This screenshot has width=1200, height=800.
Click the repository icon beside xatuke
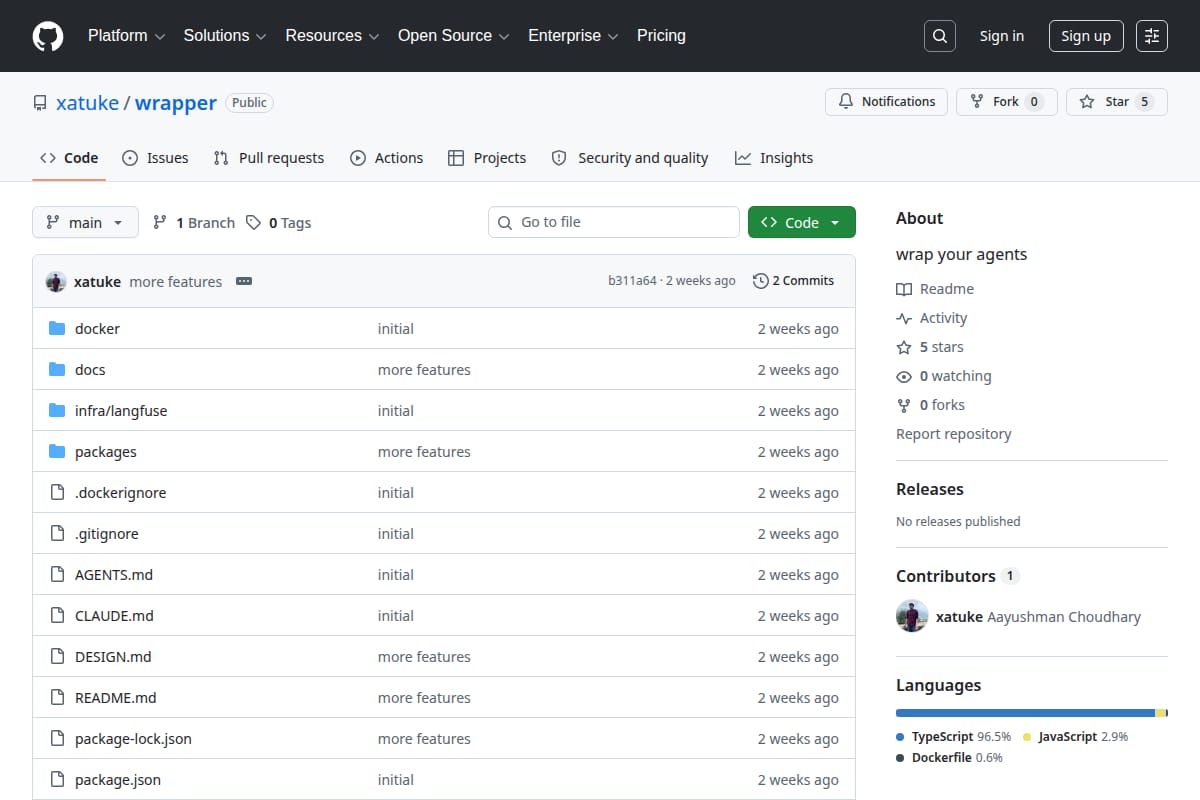click(40, 103)
